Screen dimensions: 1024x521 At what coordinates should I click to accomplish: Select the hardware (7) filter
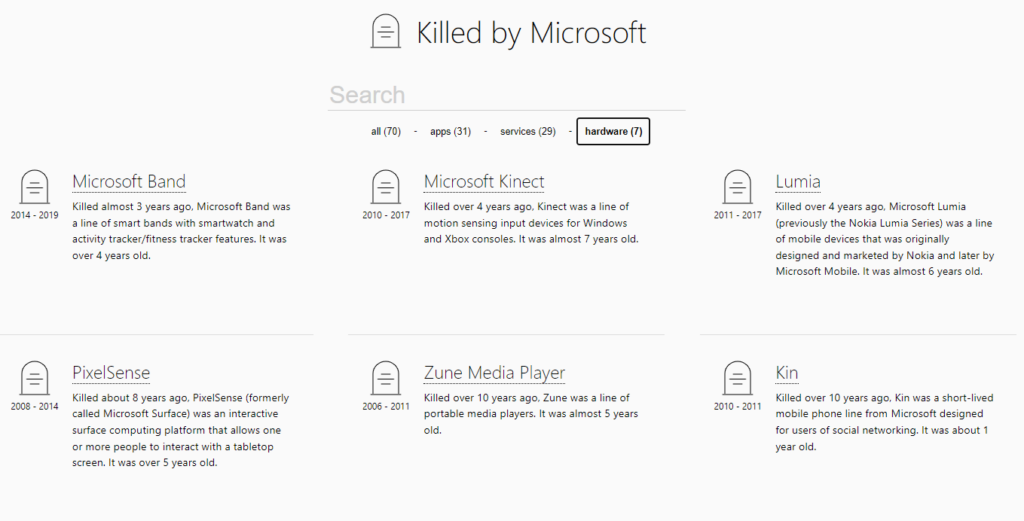613,131
